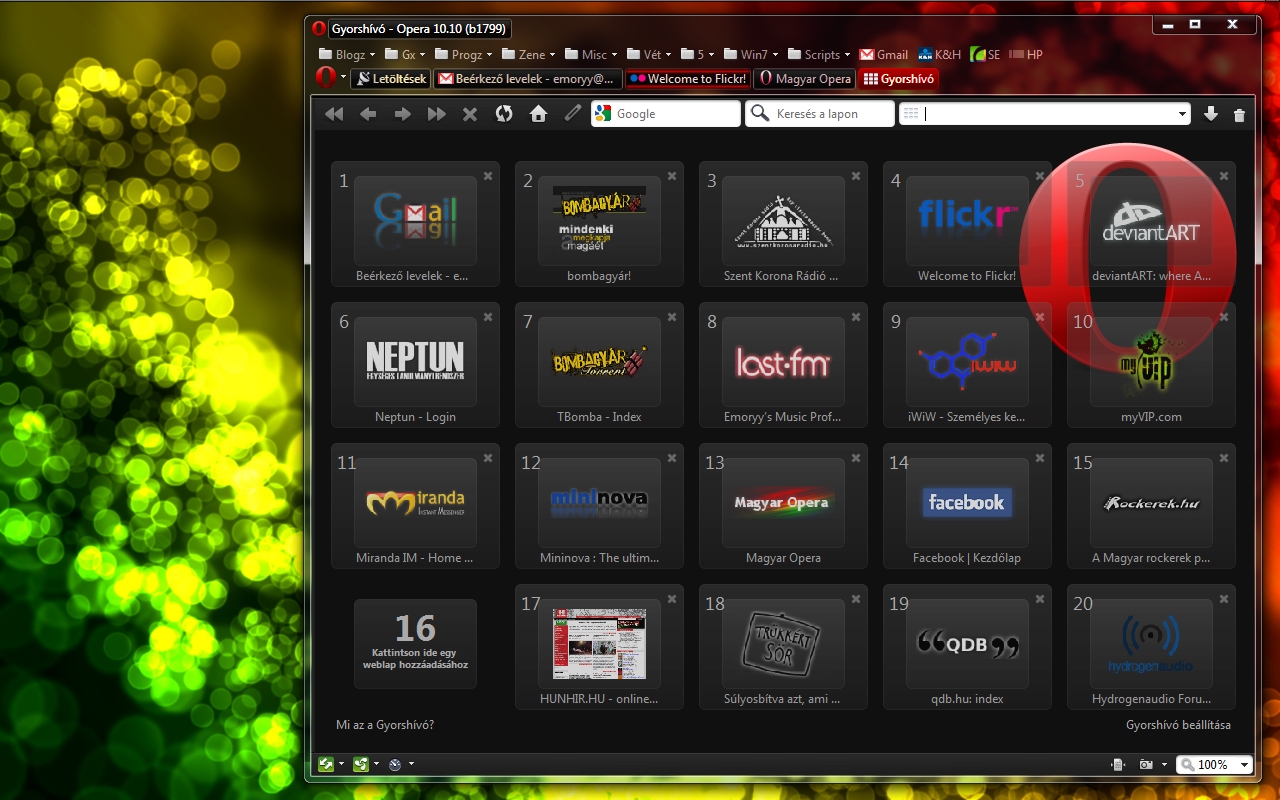Go forward with the Forward arrow
This screenshot has width=1280, height=800.
tap(402, 114)
